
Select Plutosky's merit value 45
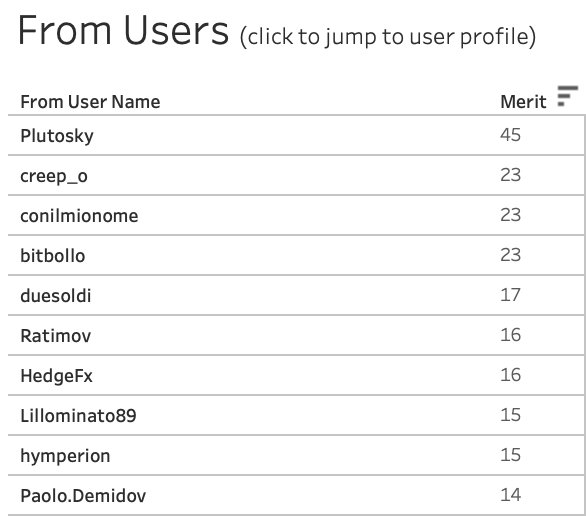(x=511, y=135)
